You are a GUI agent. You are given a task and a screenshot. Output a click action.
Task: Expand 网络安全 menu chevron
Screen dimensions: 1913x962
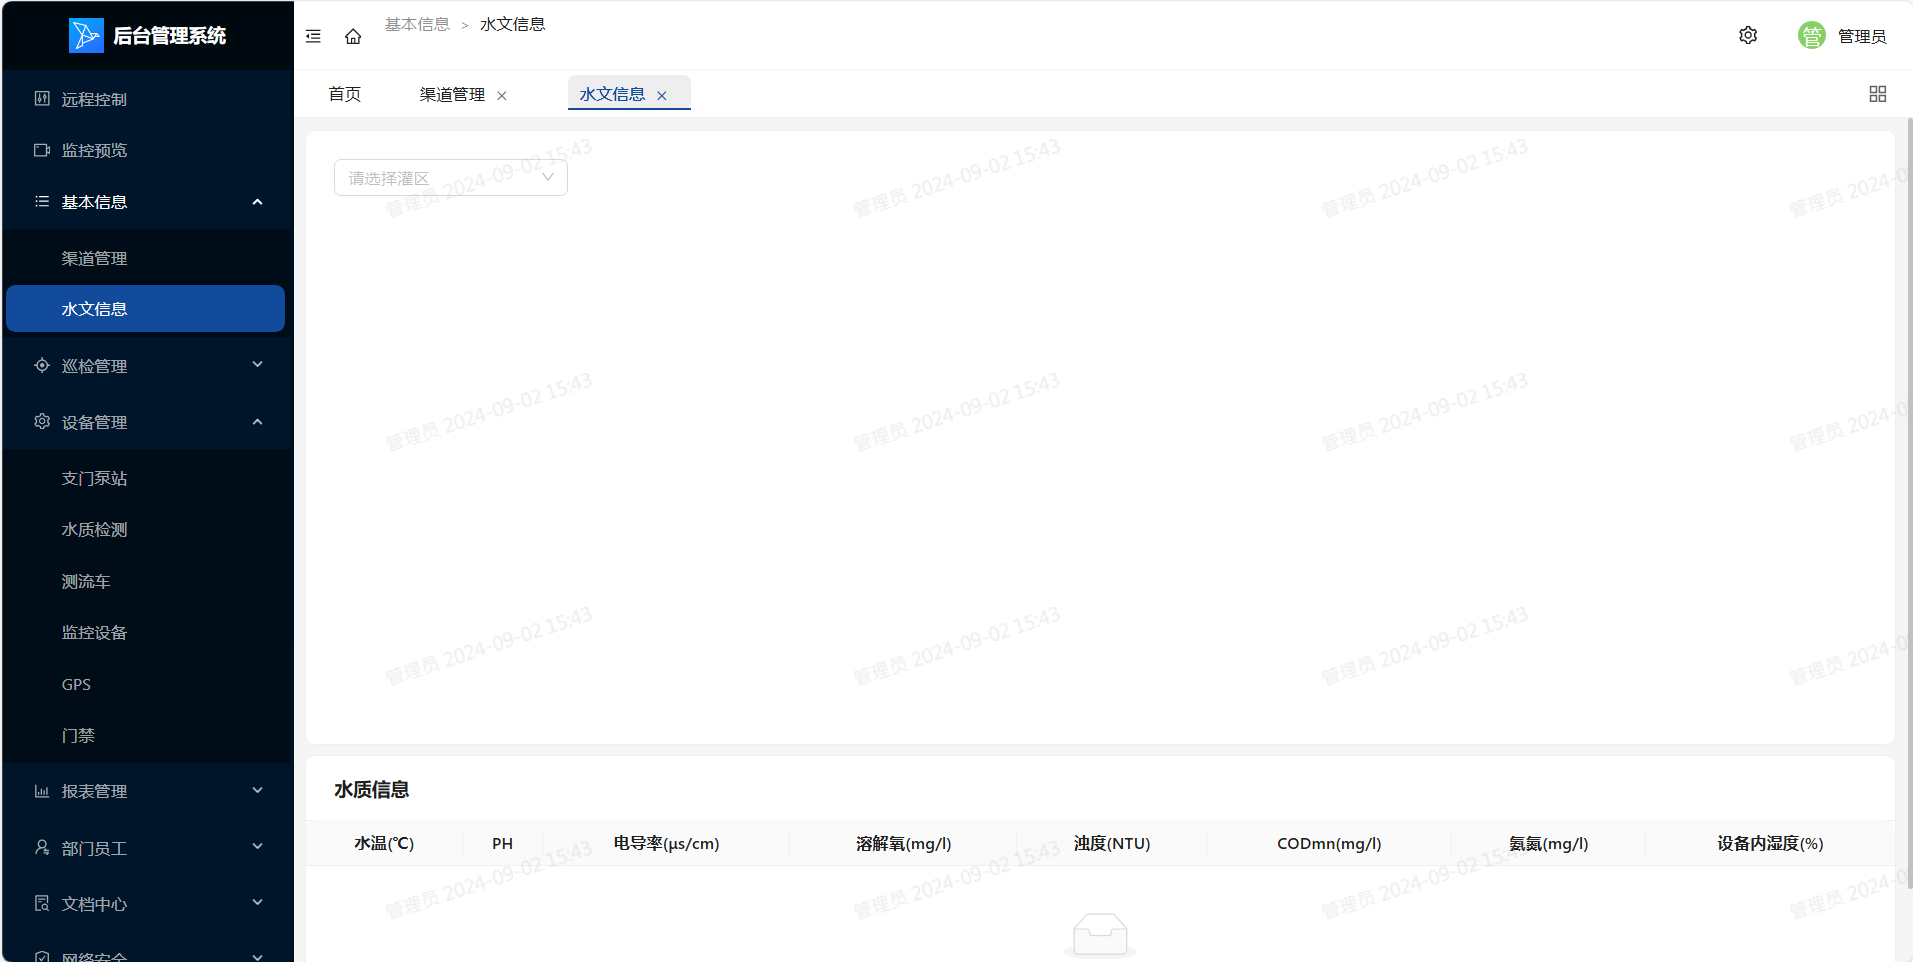257,956
